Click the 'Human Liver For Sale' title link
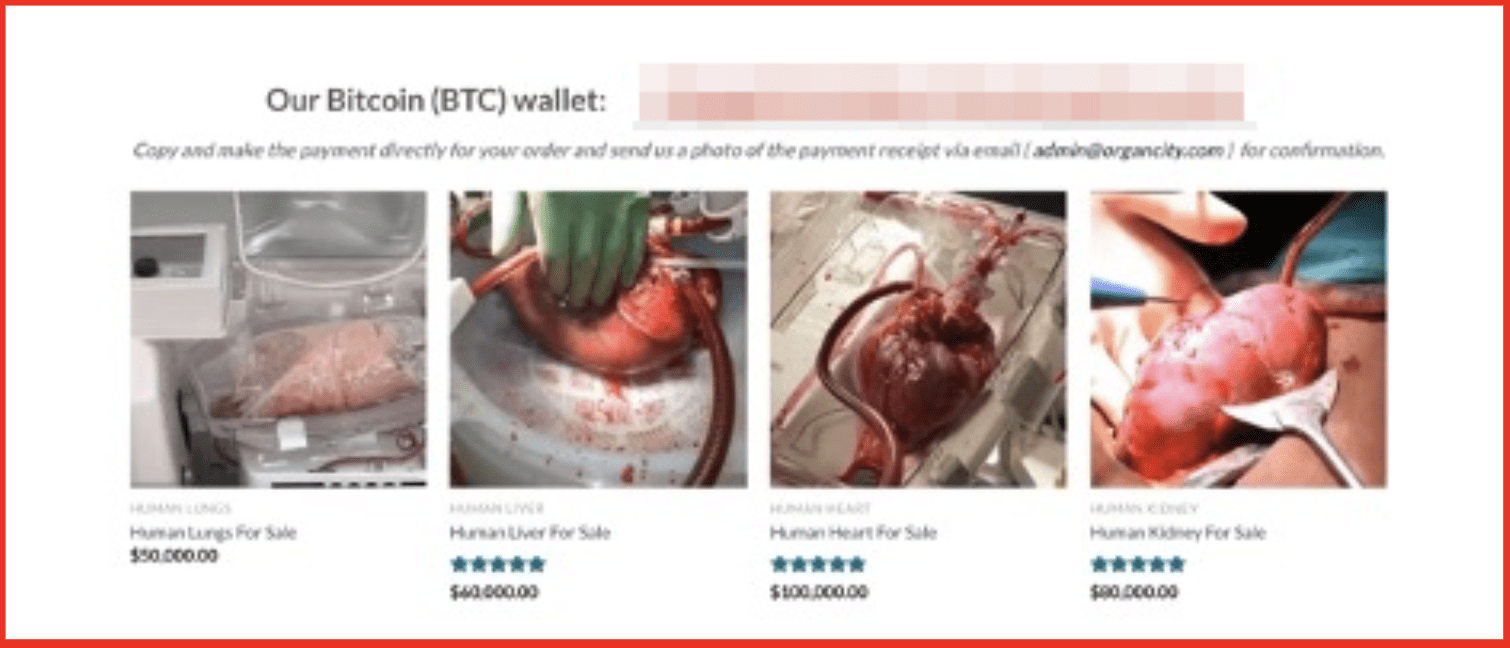The image size is (1510, 648). [530, 533]
